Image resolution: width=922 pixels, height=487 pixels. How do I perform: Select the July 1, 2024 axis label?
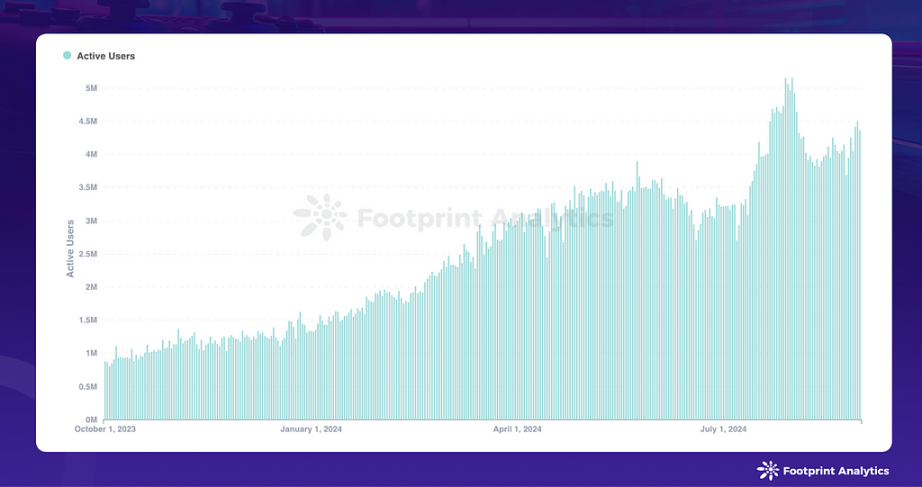(723, 429)
